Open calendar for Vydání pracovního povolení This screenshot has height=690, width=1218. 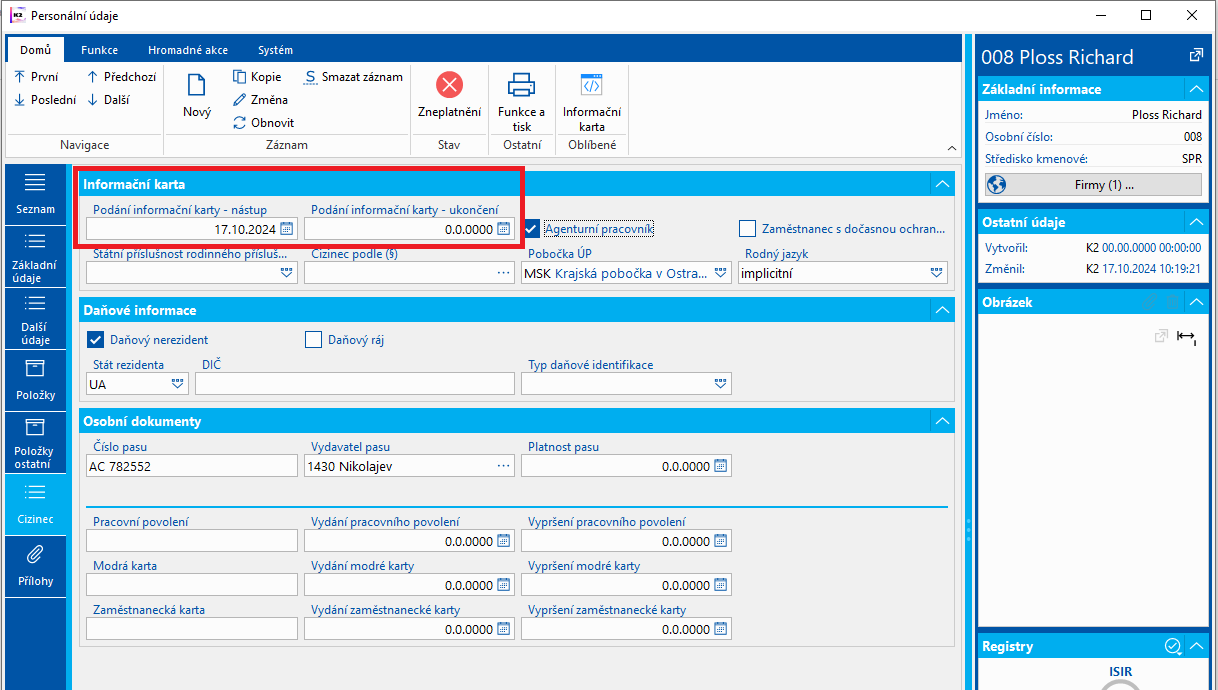point(503,541)
